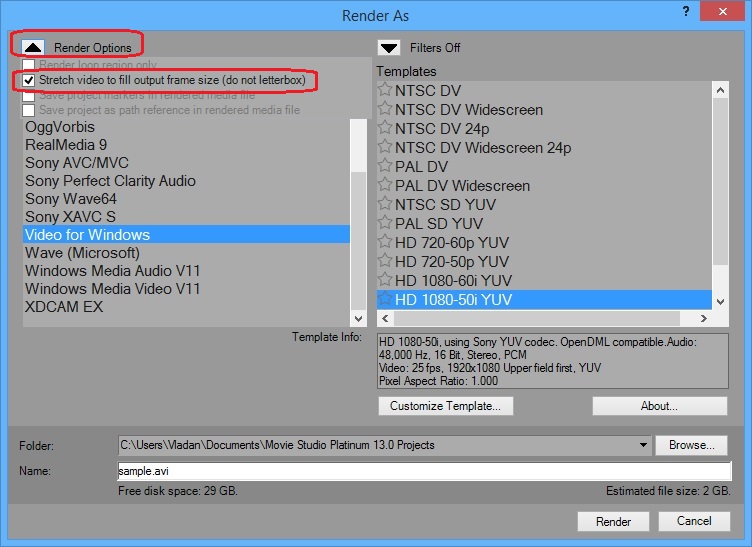
Task: Click the Customize Template button
Action: tap(445, 406)
